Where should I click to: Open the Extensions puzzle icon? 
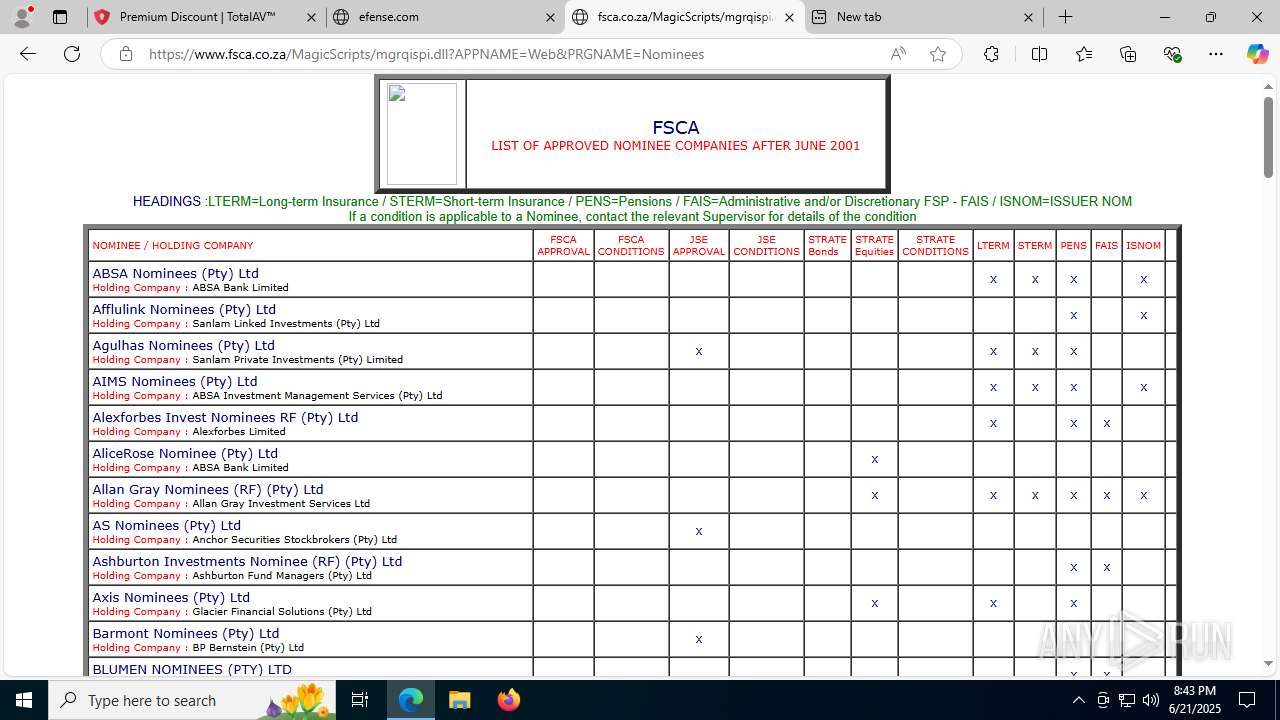pyautogui.click(x=991, y=54)
